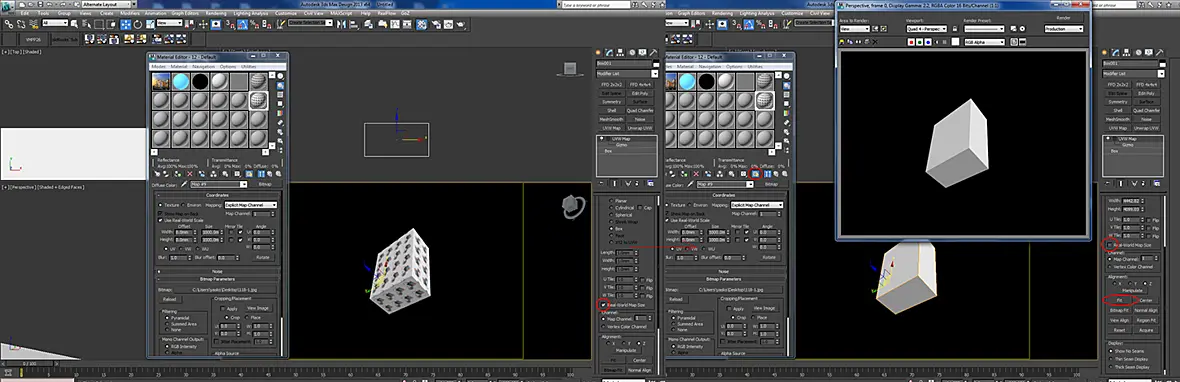Click Acquire button in right modifier panel
The image size is (1180, 382).
(1147, 330)
